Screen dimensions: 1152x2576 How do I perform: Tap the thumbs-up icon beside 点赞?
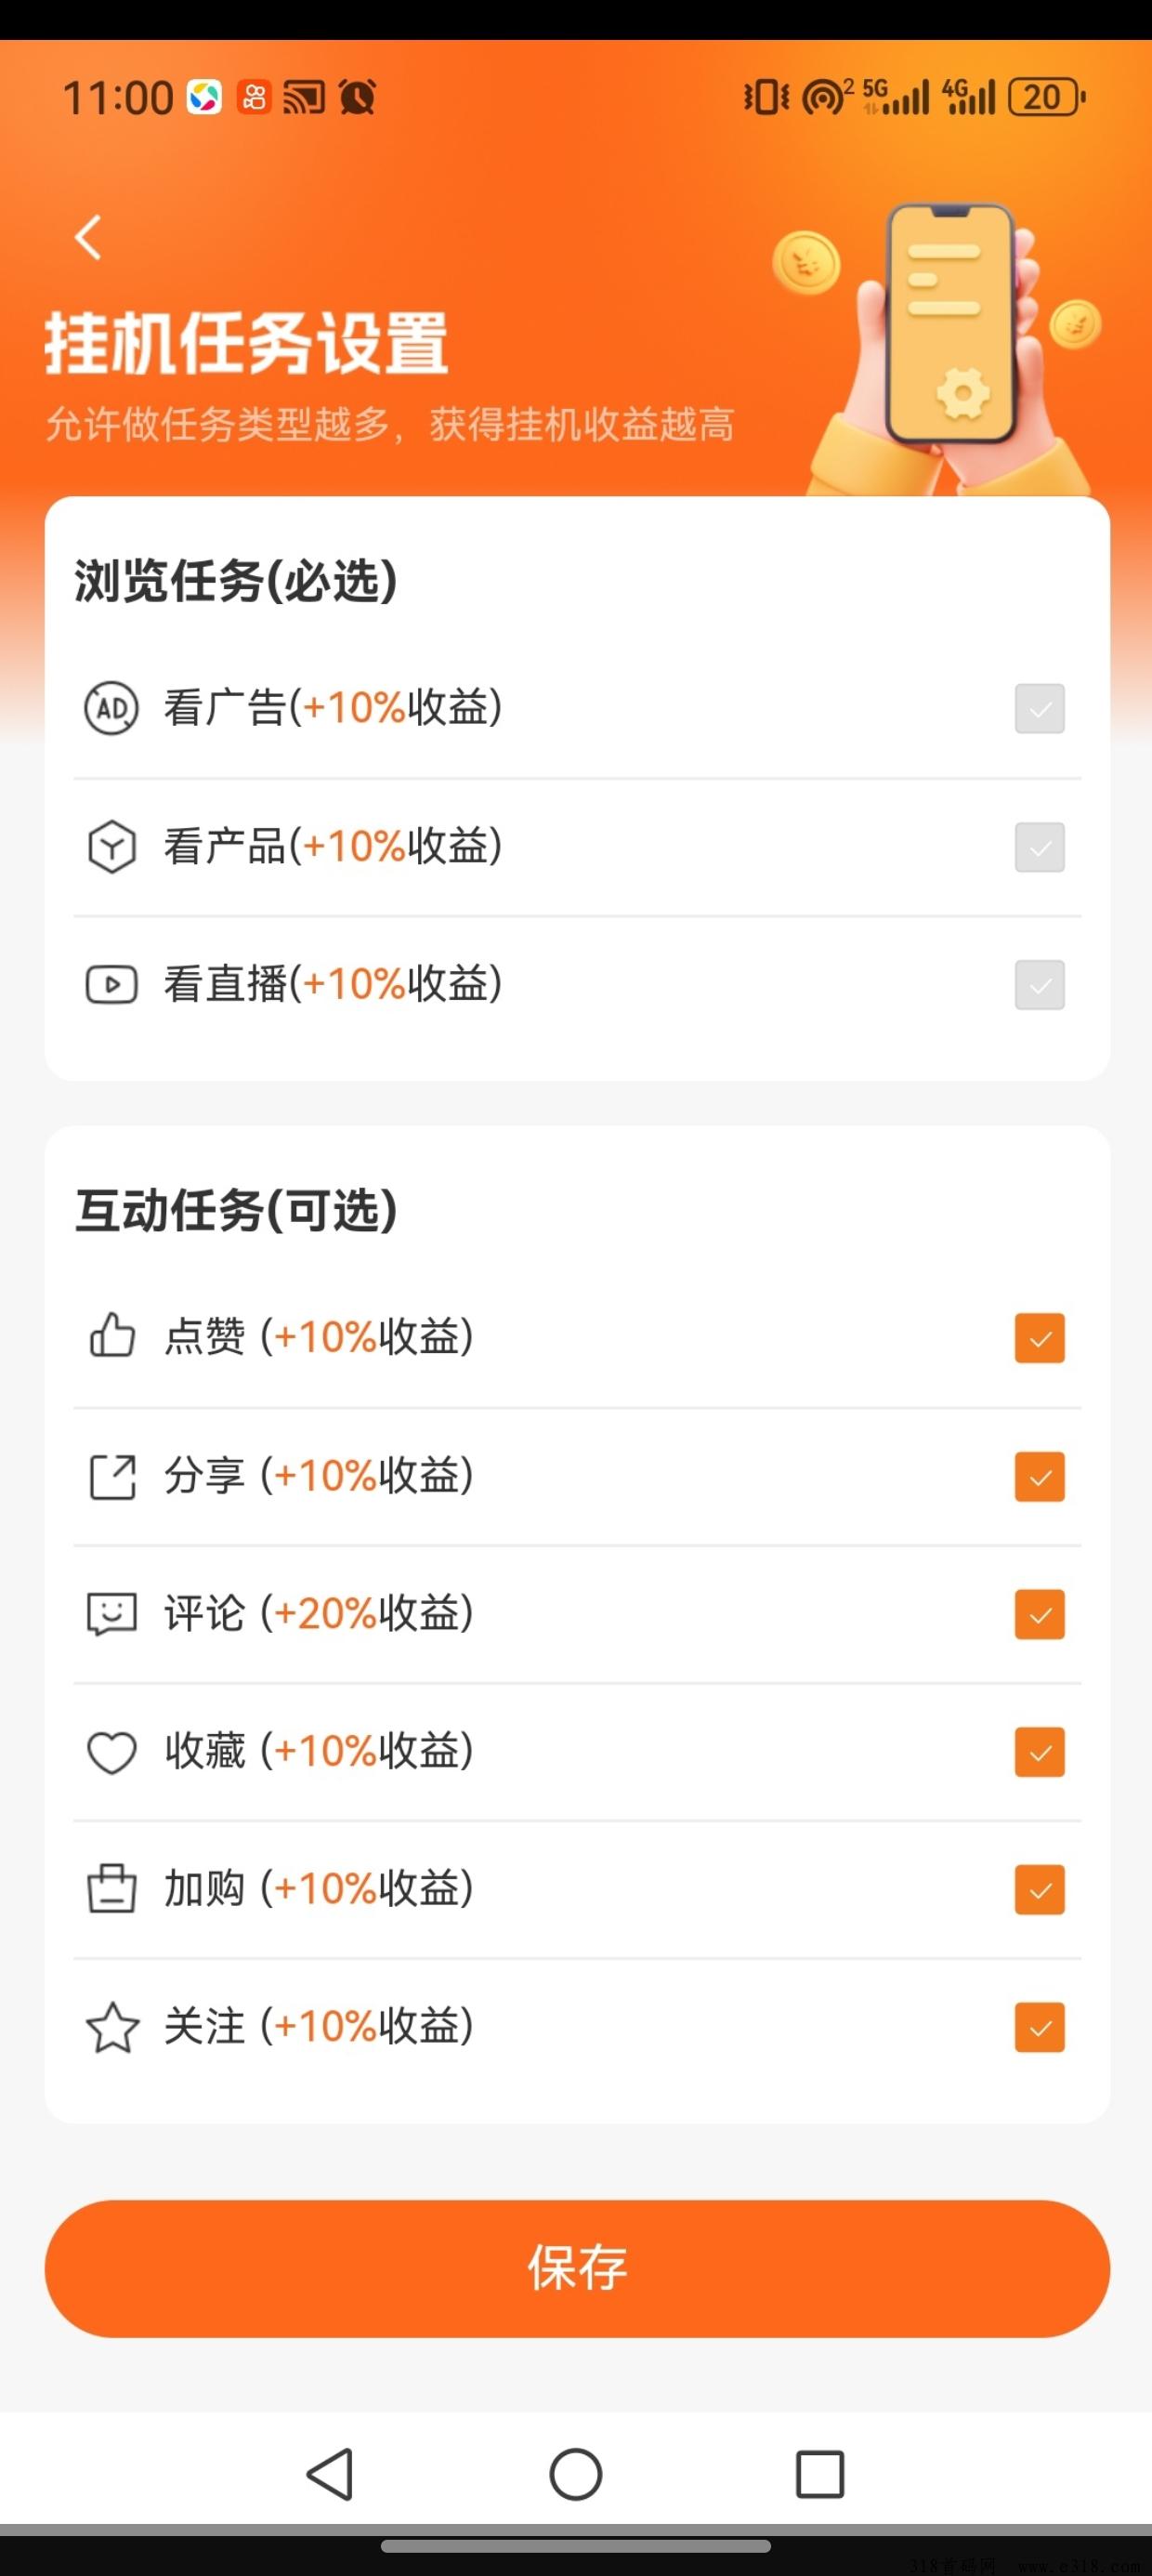tap(111, 1336)
